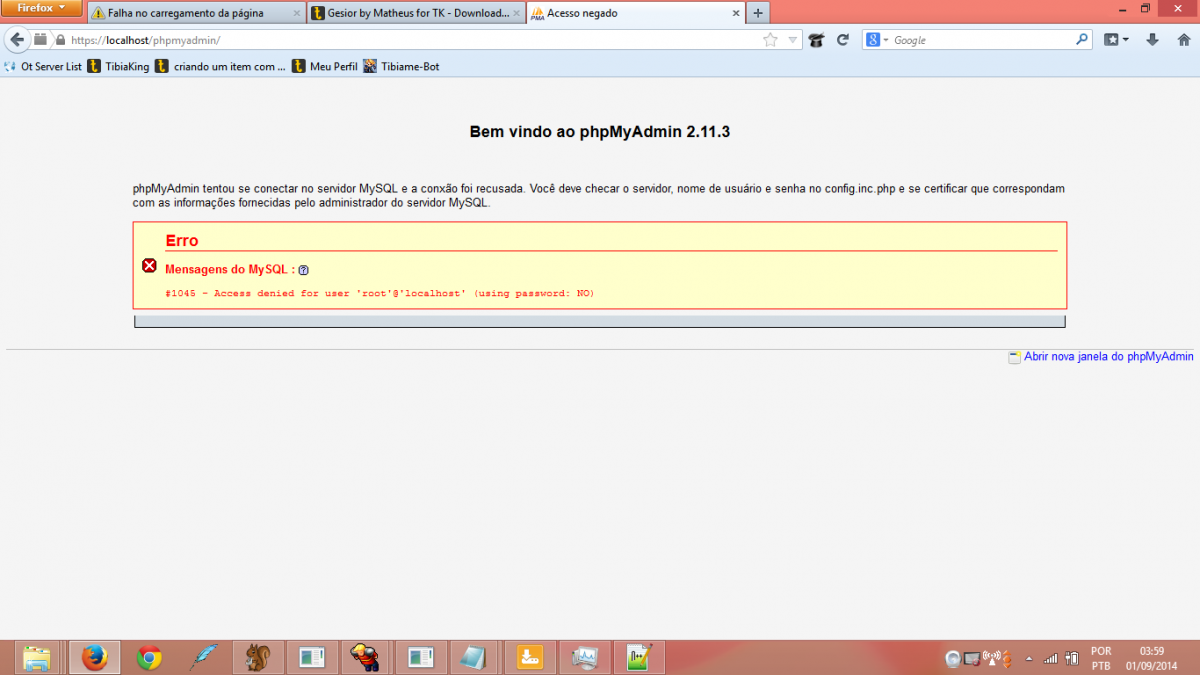Screen dimensions: 1200x675
Task: Click the MySQL documentation help icon
Action: point(303,270)
